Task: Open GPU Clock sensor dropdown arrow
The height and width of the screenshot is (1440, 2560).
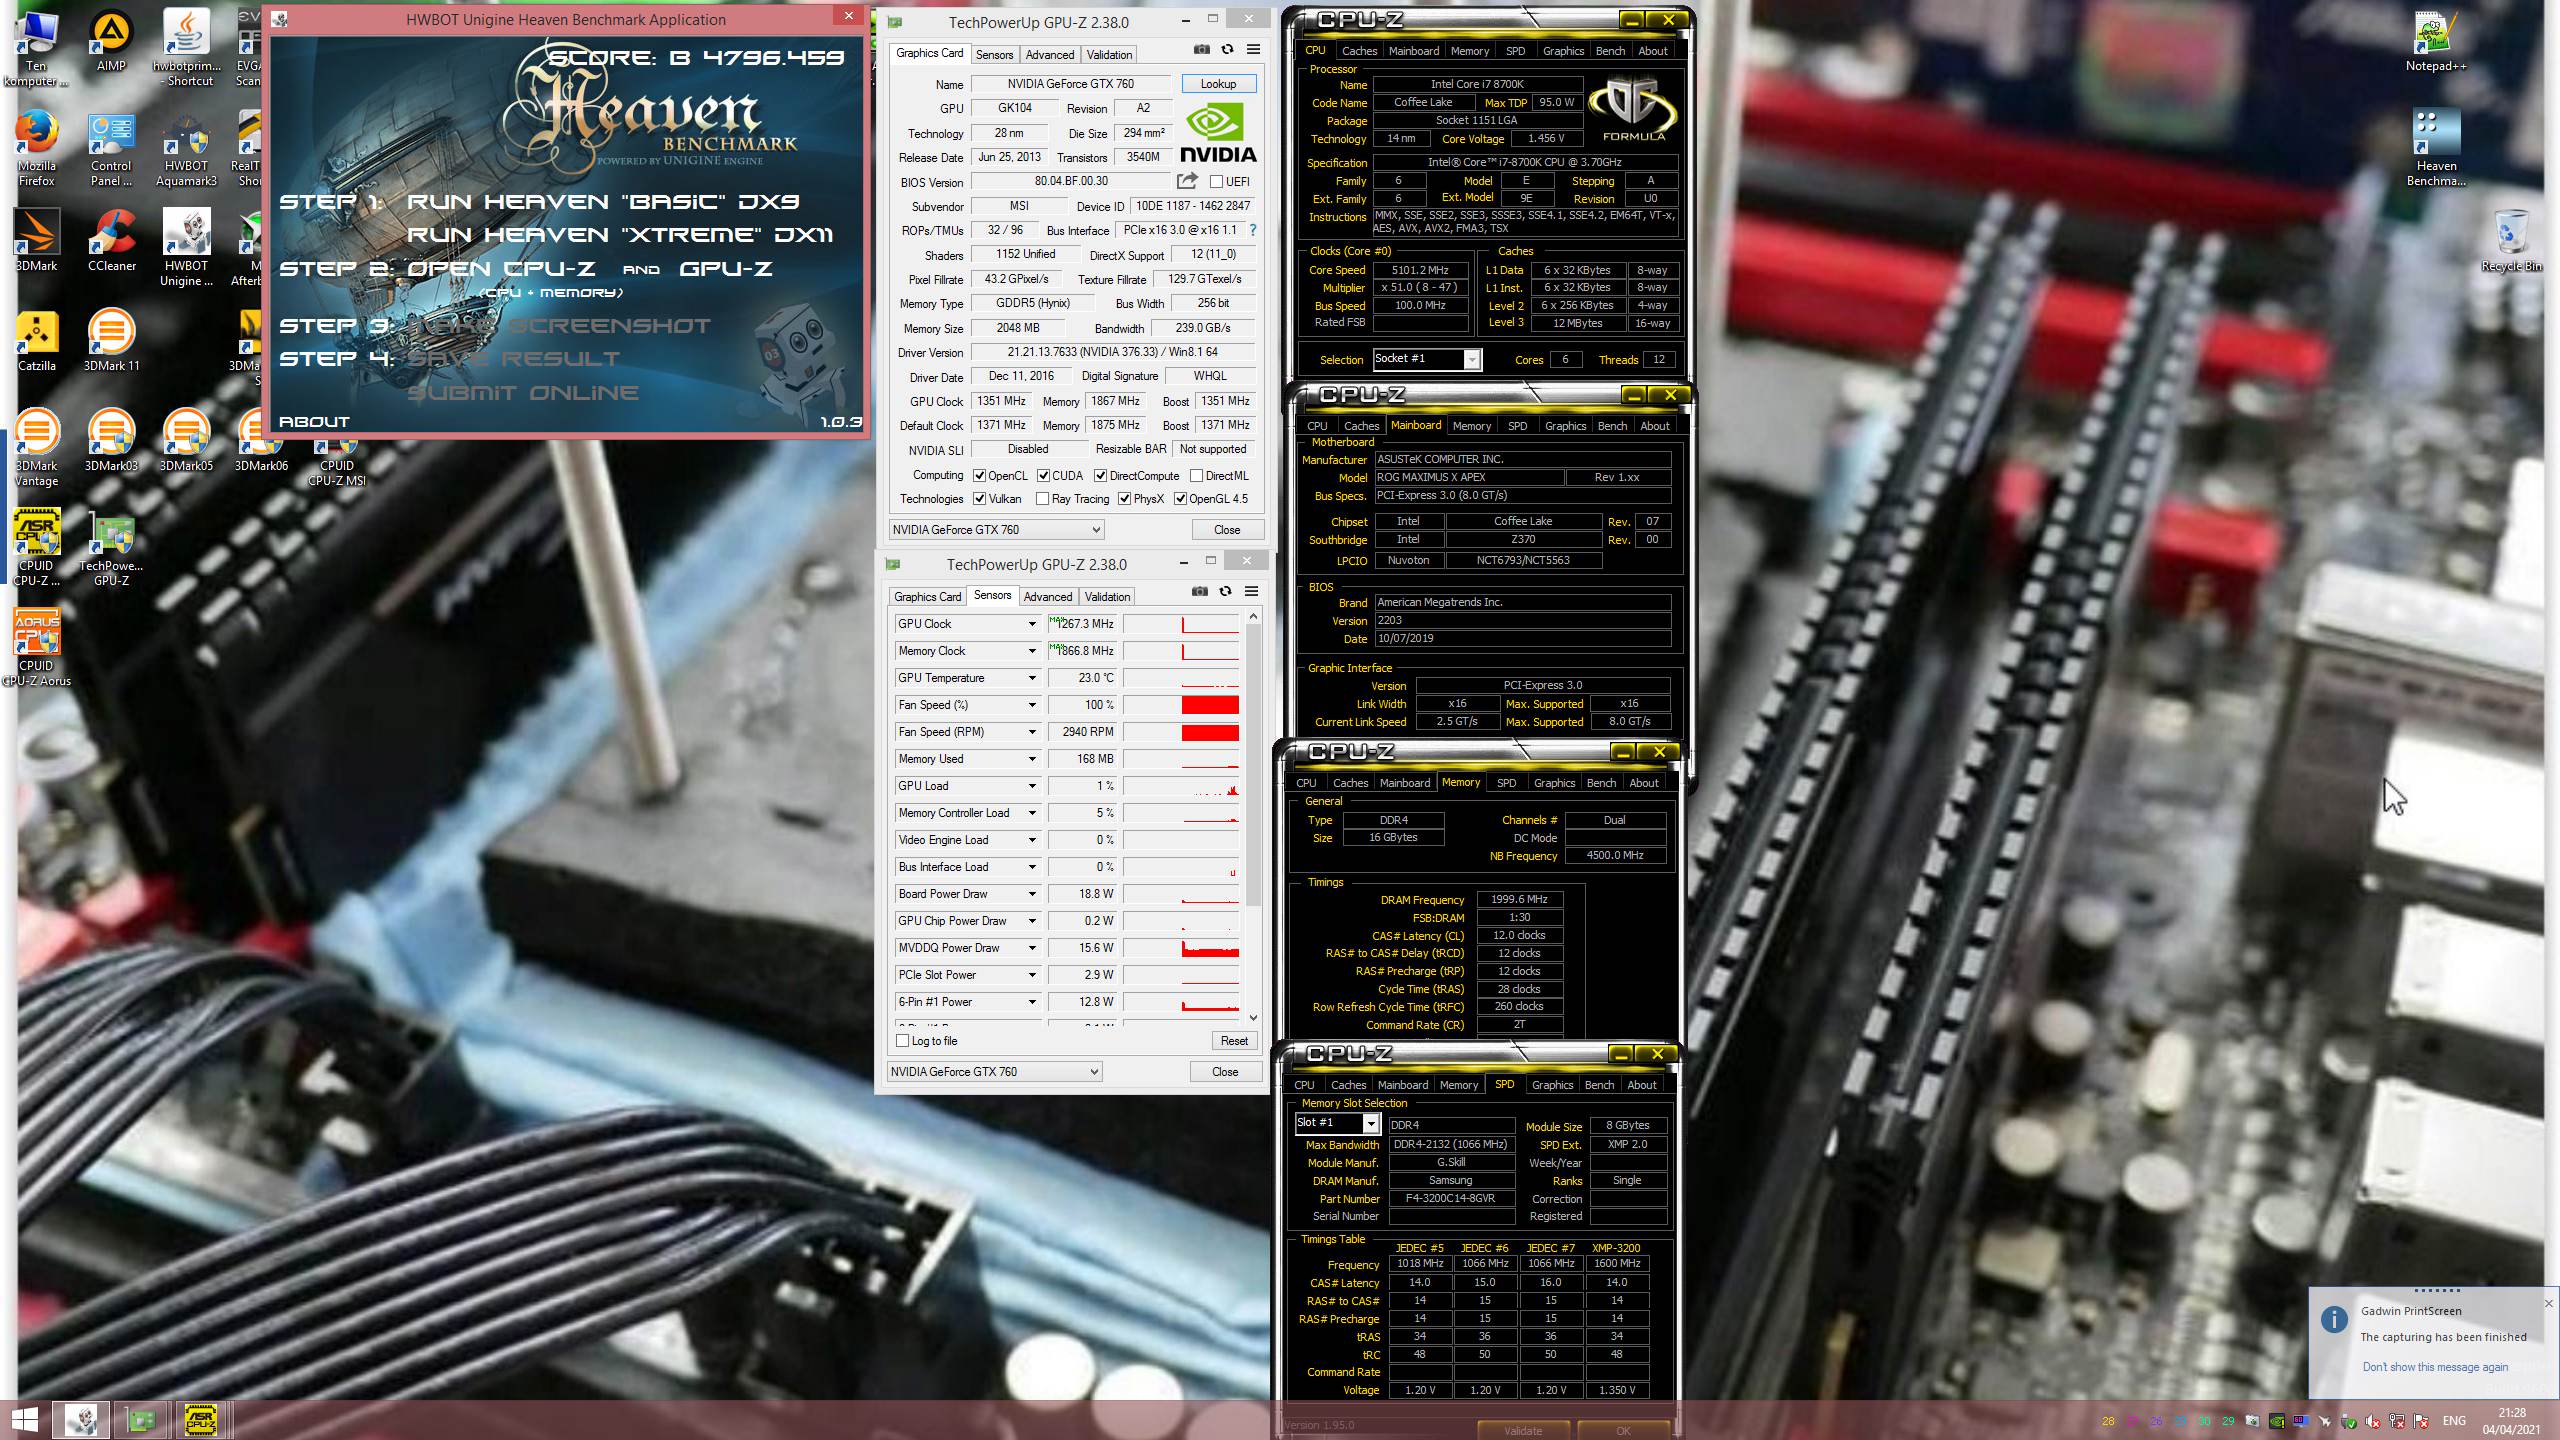Action: [1032, 624]
